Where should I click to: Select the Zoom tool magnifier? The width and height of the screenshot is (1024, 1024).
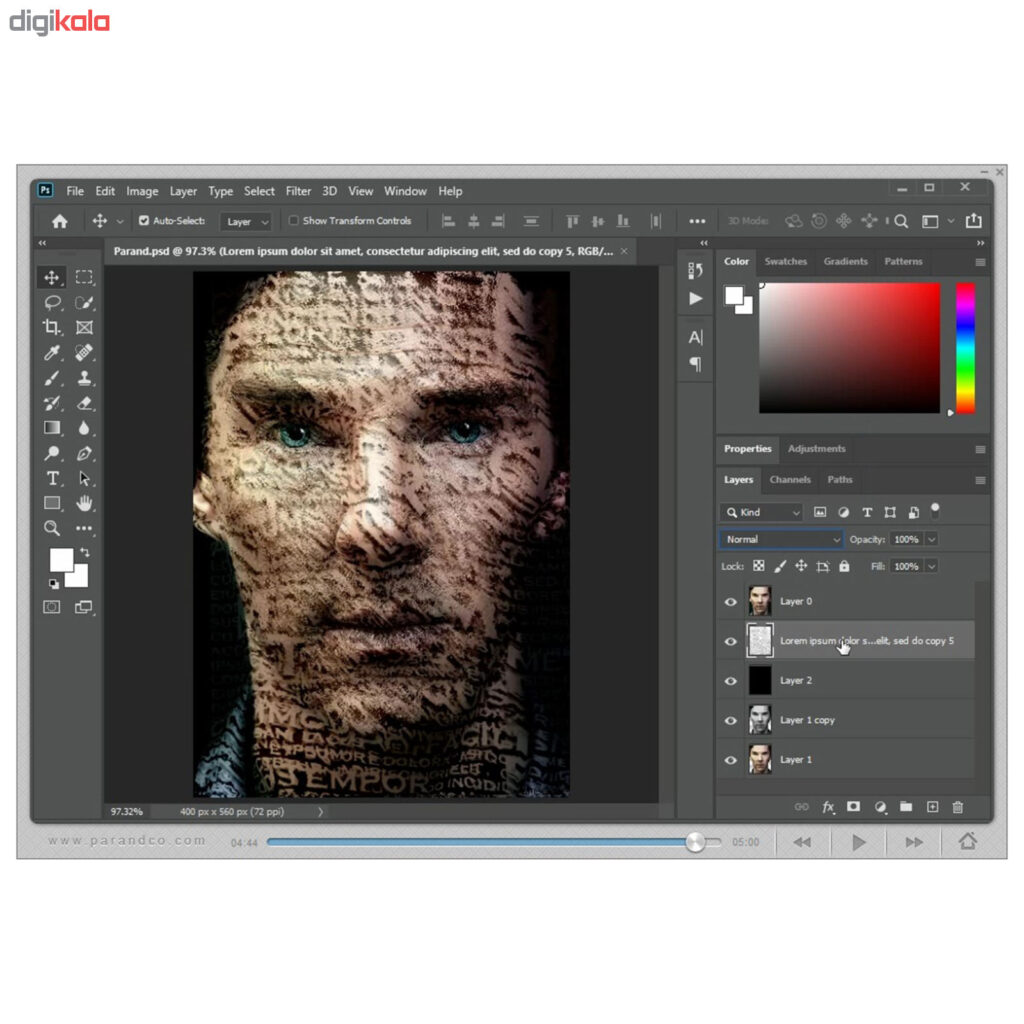[x=52, y=528]
